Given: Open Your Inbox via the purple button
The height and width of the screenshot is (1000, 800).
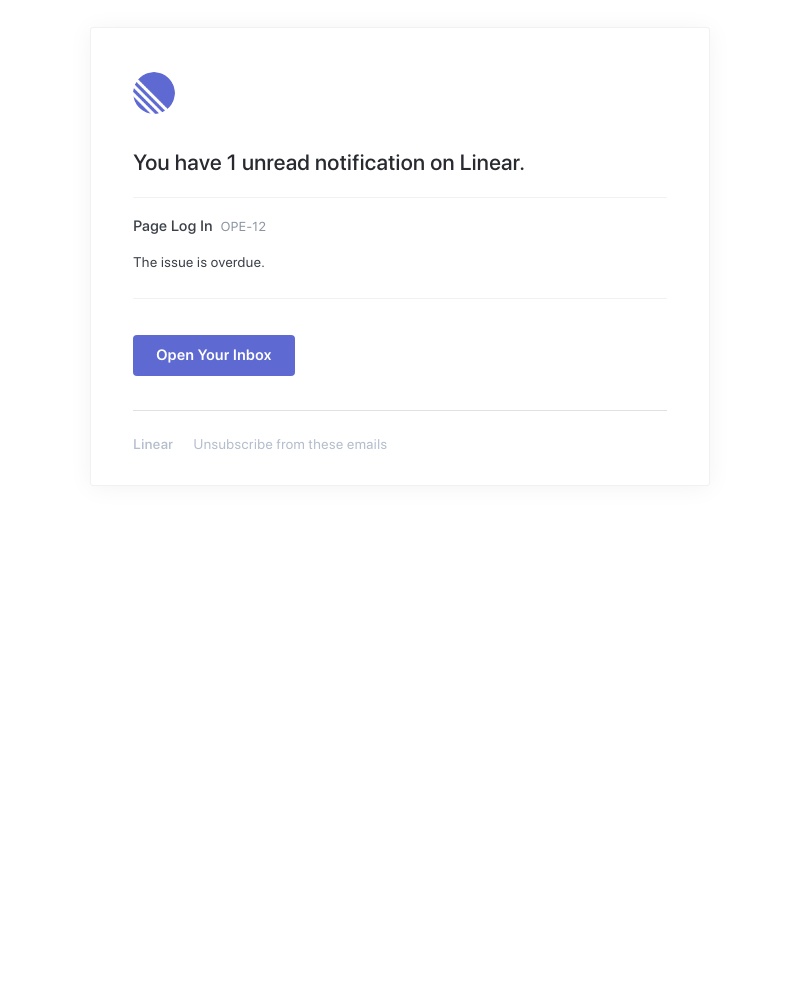Looking at the screenshot, I should [x=213, y=355].
